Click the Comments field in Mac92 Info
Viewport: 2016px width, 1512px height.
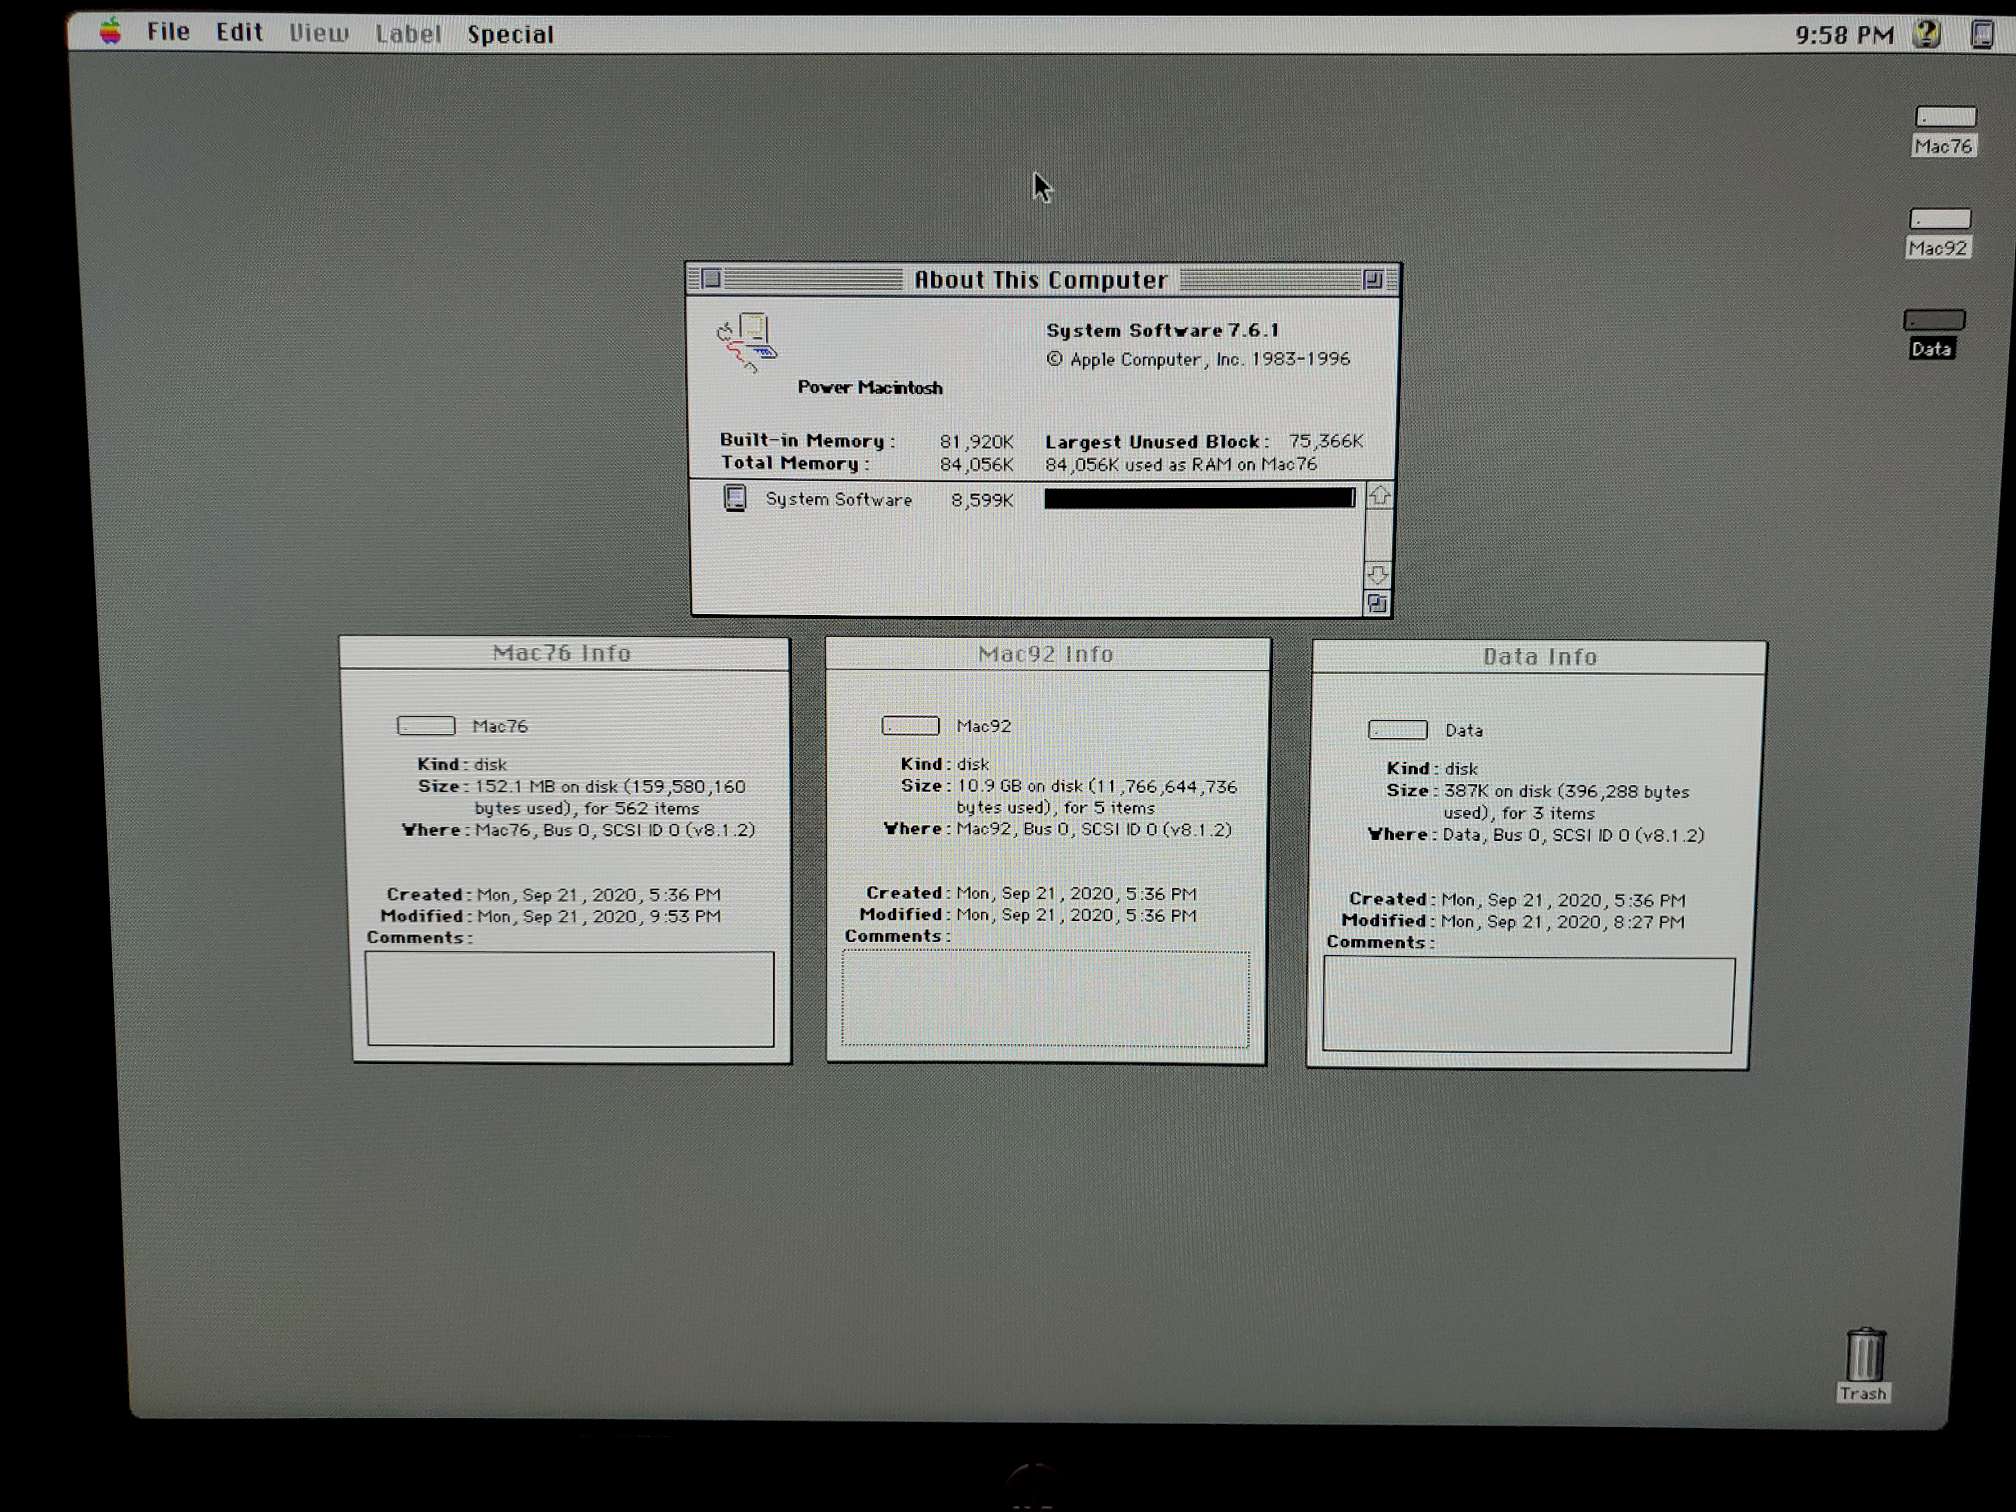(x=1045, y=998)
